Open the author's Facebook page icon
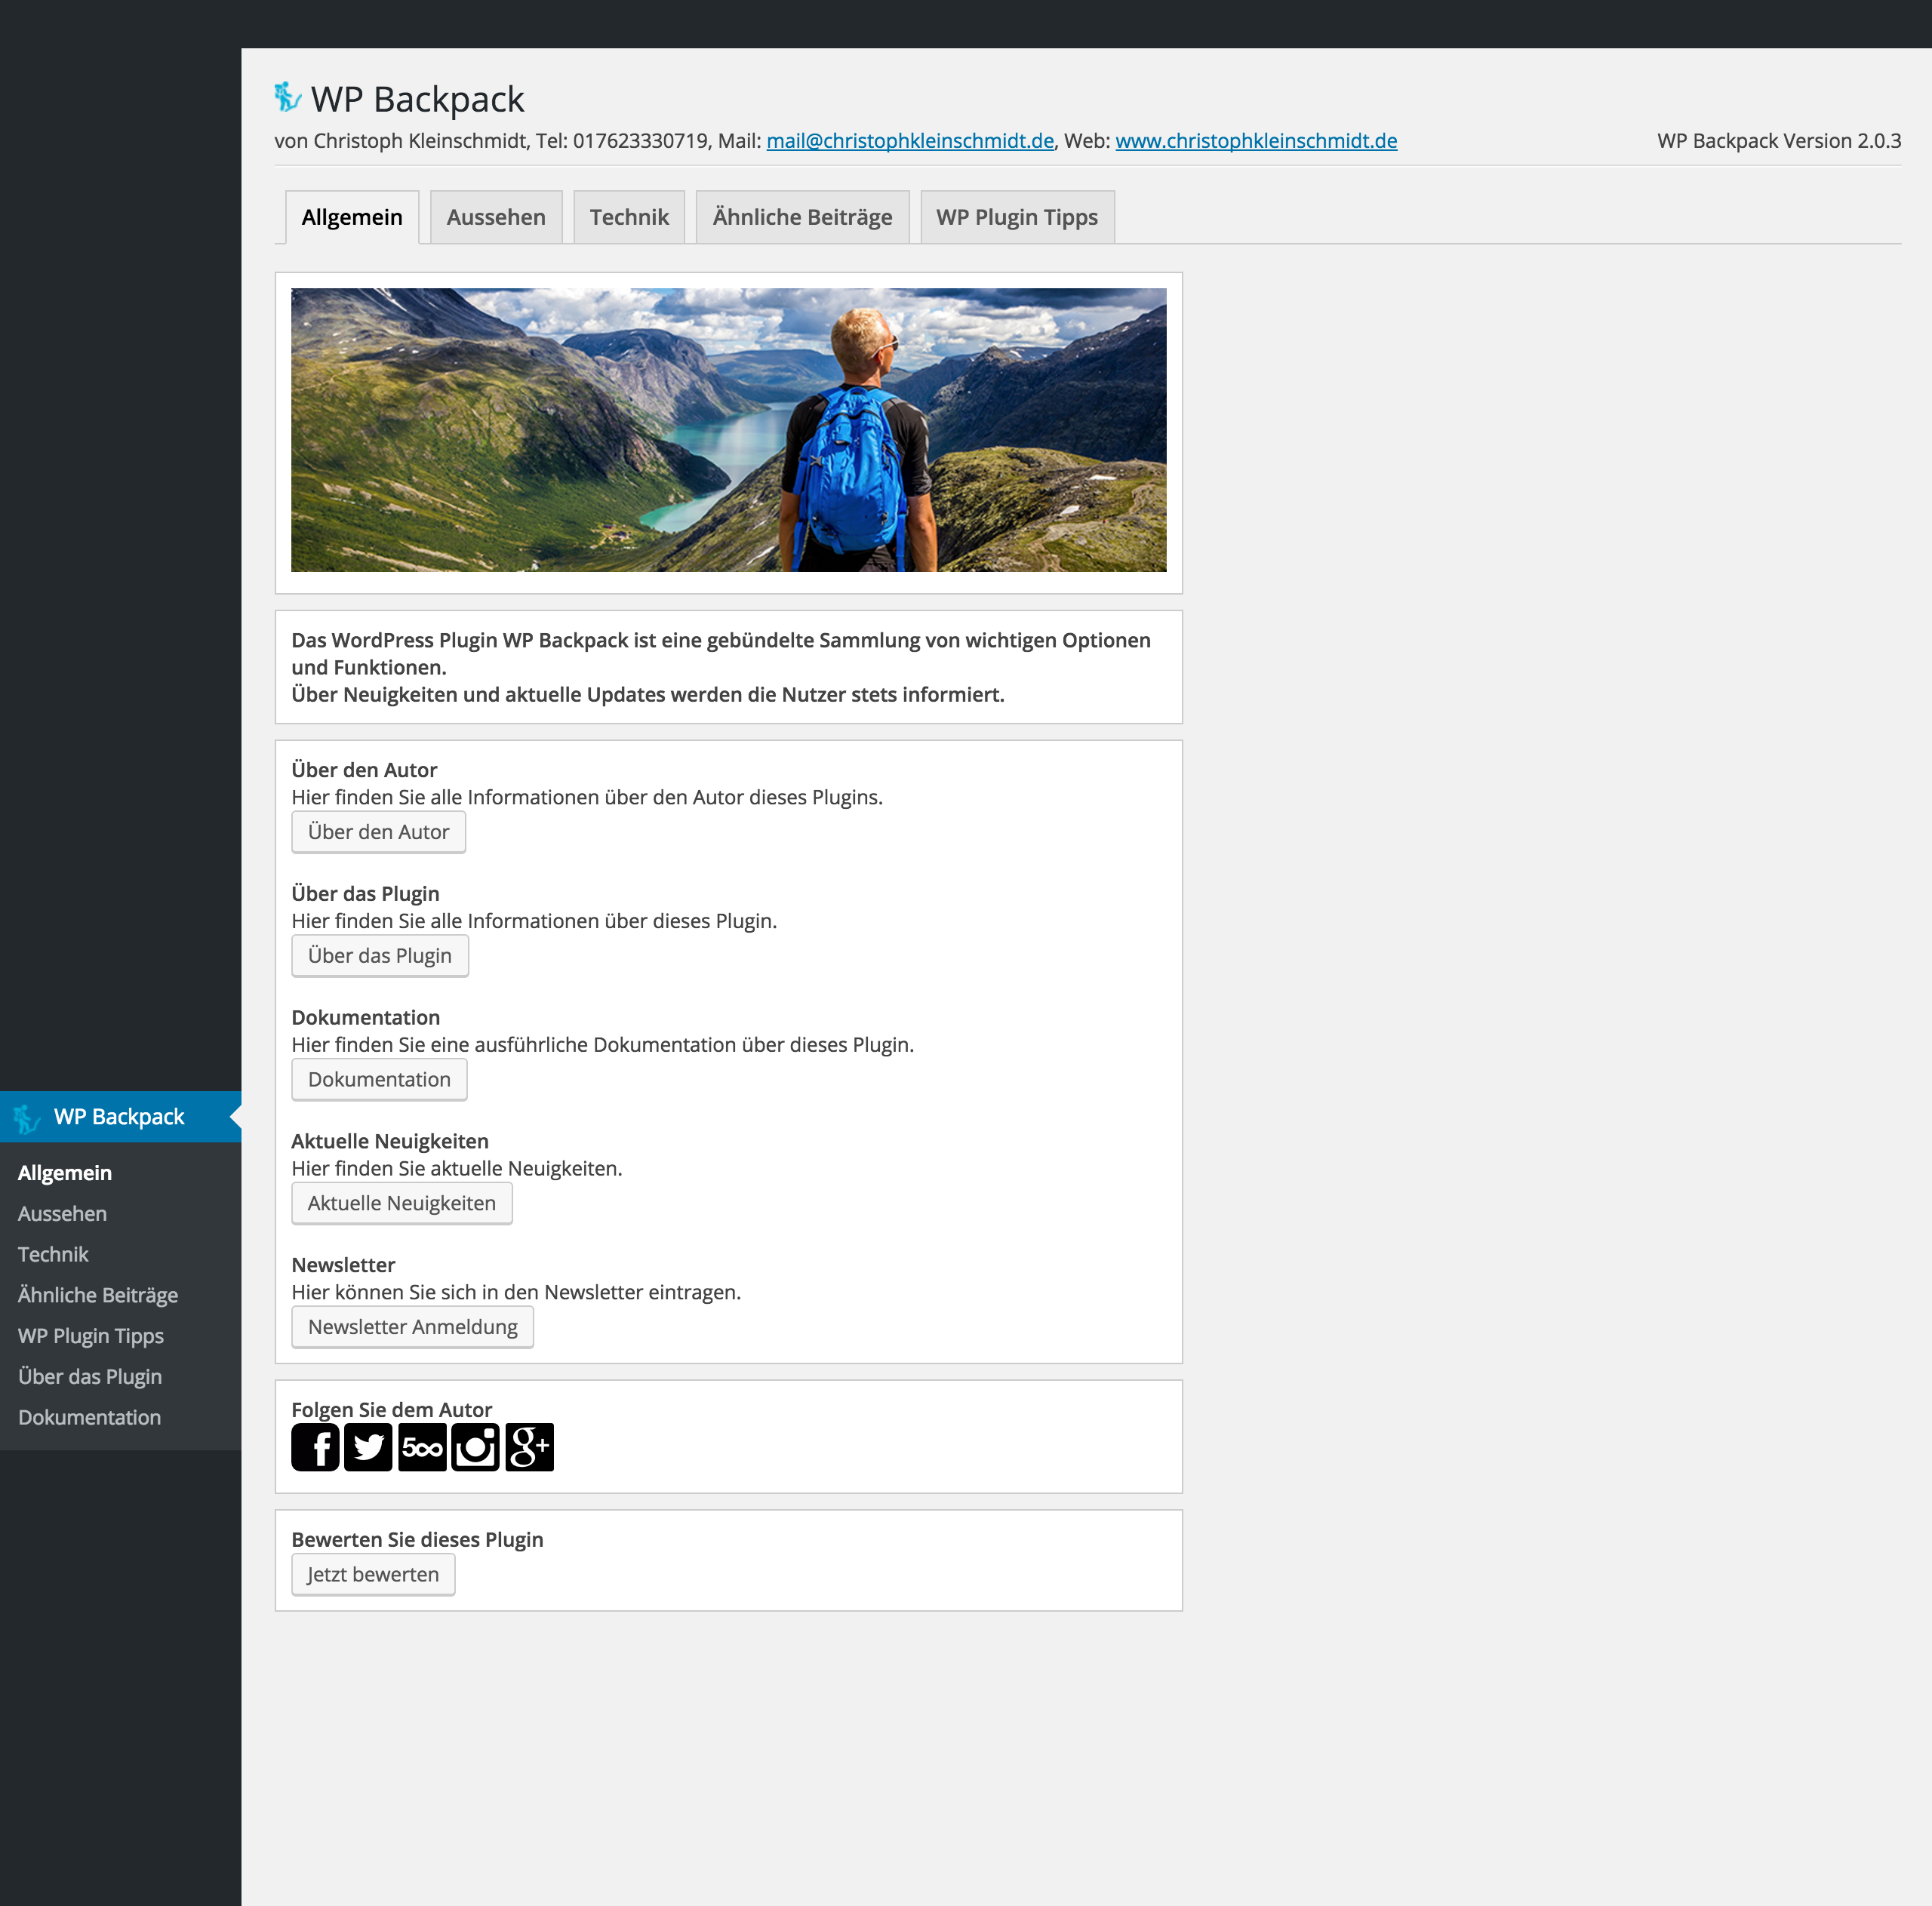This screenshot has height=1906, width=1932. click(x=315, y=1447)
